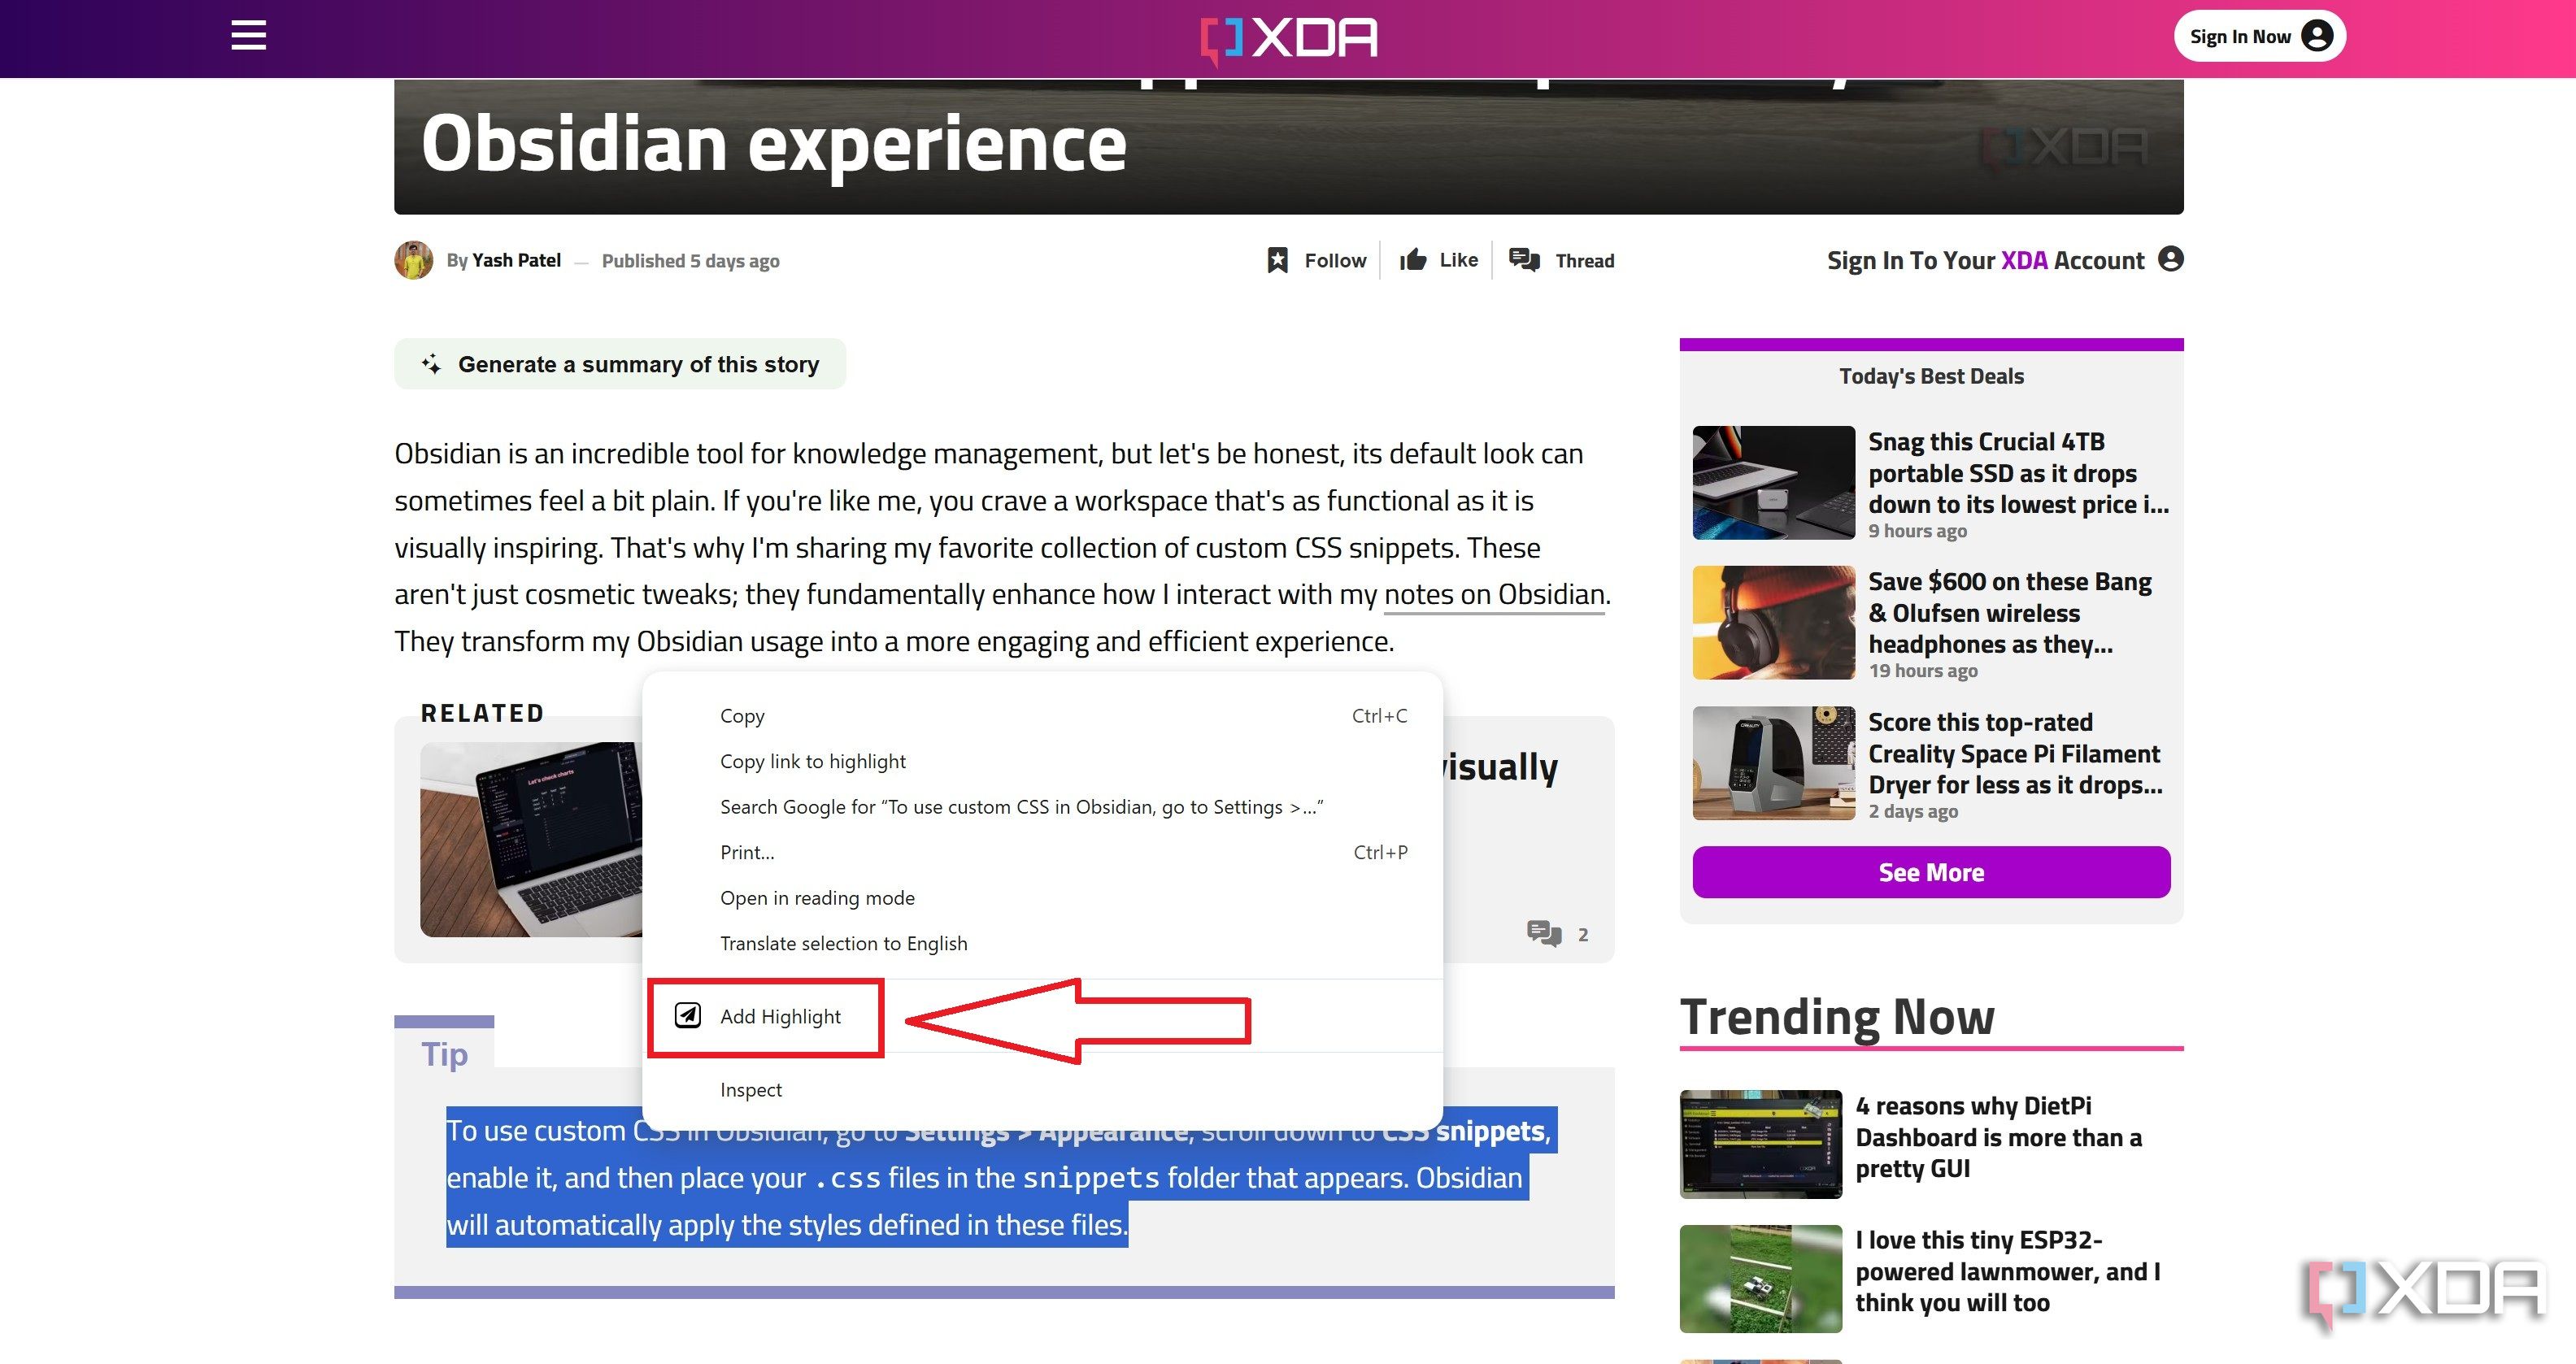The image size is (2576, 1364).
Task: Click the headphones deal thumbnail
Action: coord(1773,623)
